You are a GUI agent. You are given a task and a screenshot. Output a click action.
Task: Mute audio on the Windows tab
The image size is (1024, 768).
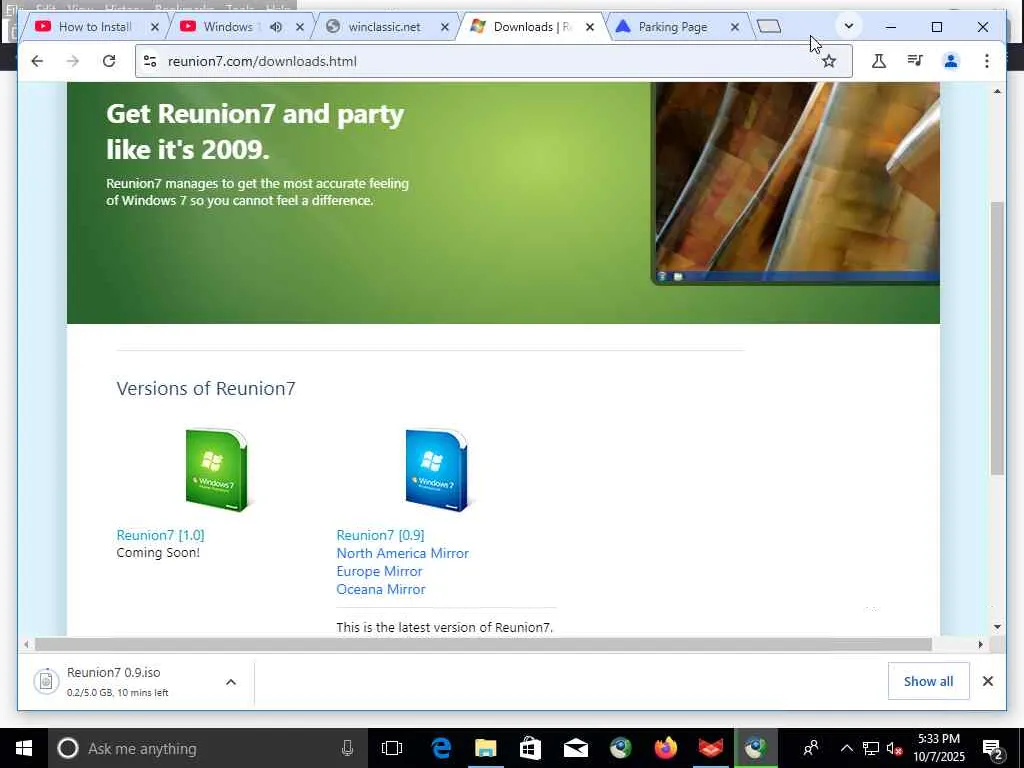(x=276, y=27)
